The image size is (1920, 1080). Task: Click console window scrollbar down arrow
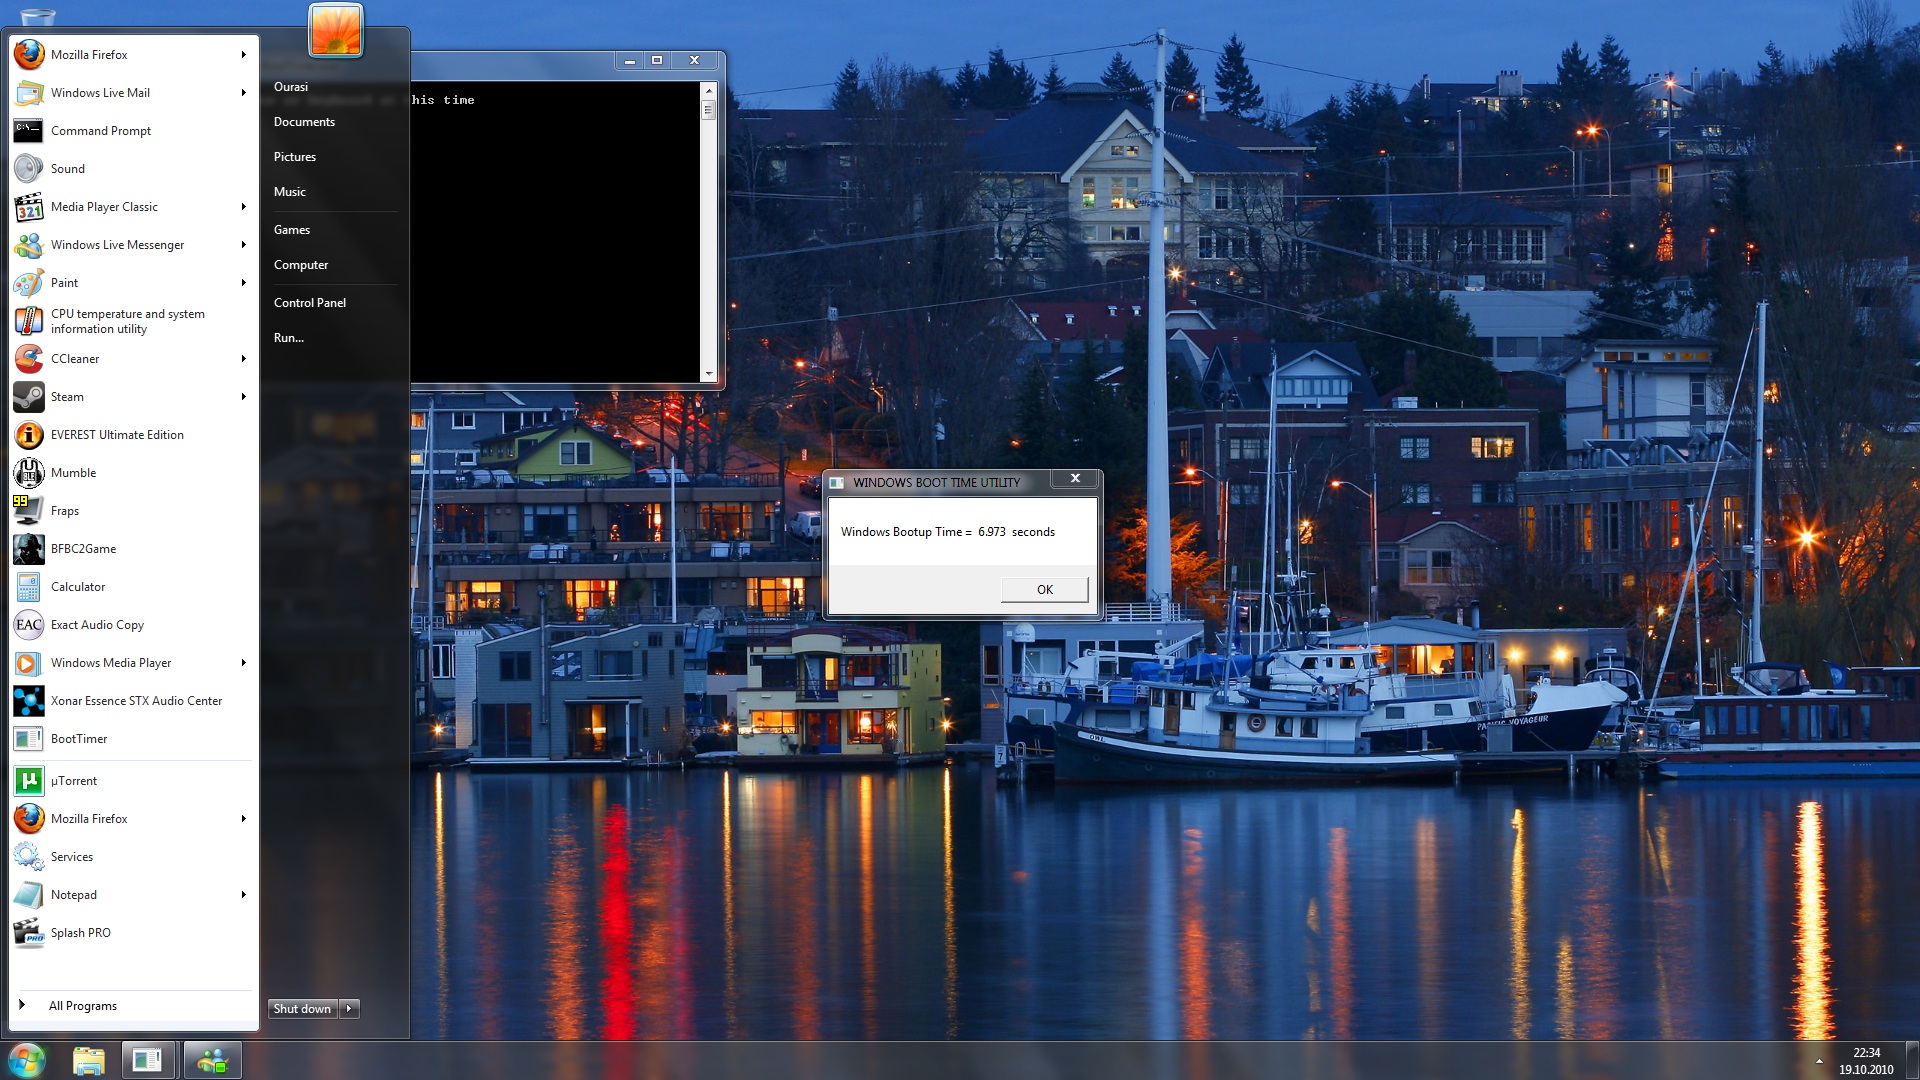(709, 374)
